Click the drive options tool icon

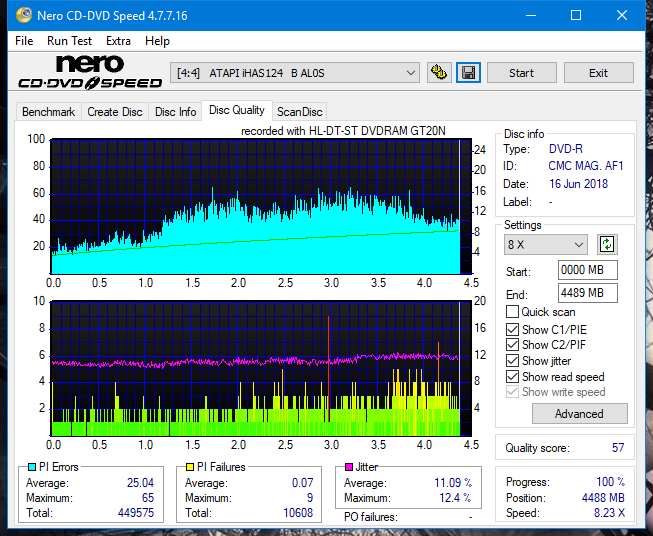tap(439, 73)
